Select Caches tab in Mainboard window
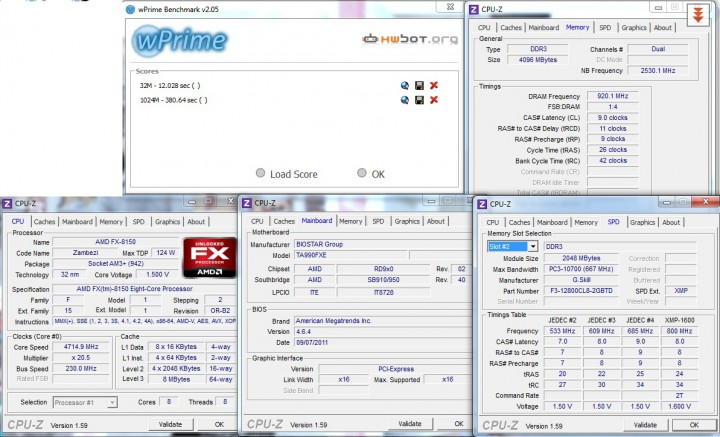 click(284, 221)
